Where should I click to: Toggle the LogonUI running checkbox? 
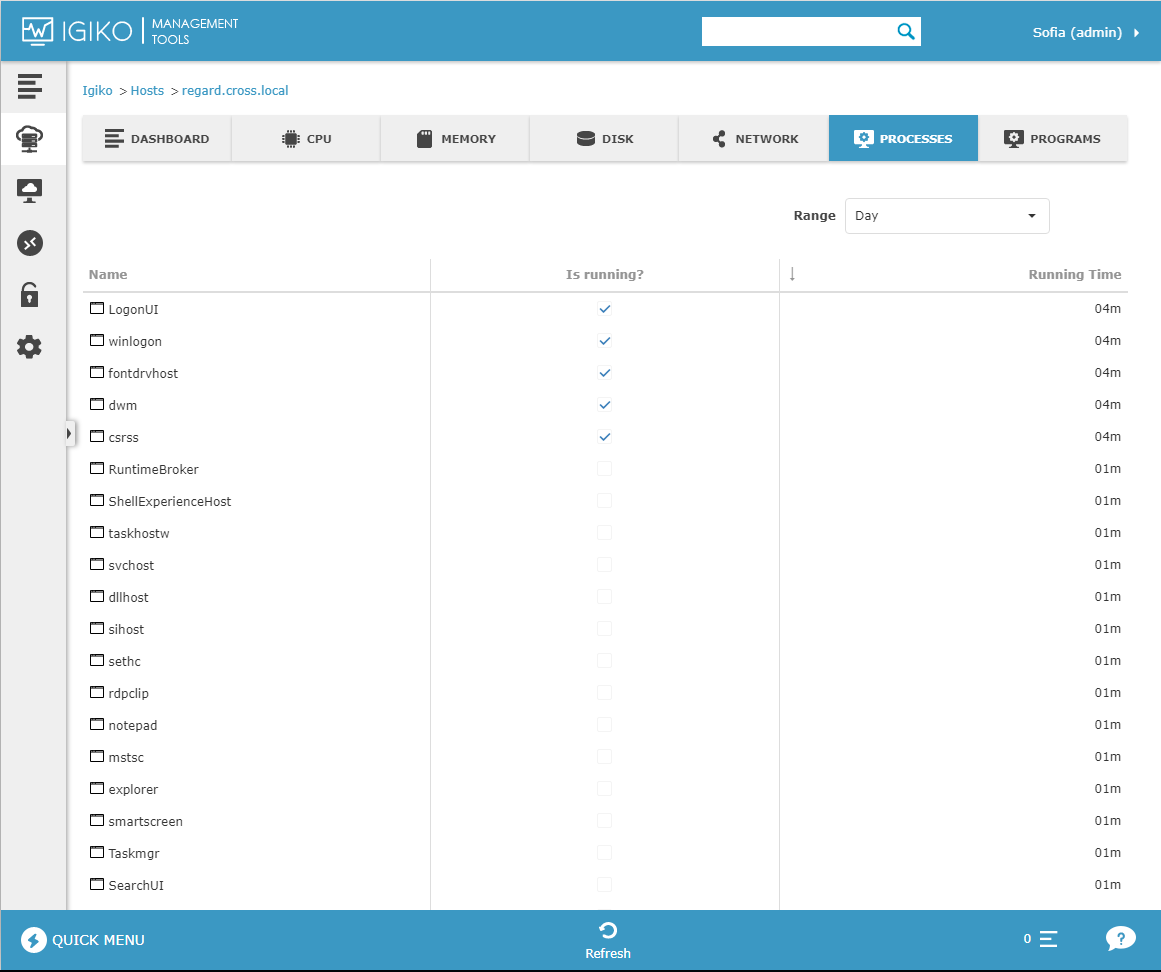[605, 309]
